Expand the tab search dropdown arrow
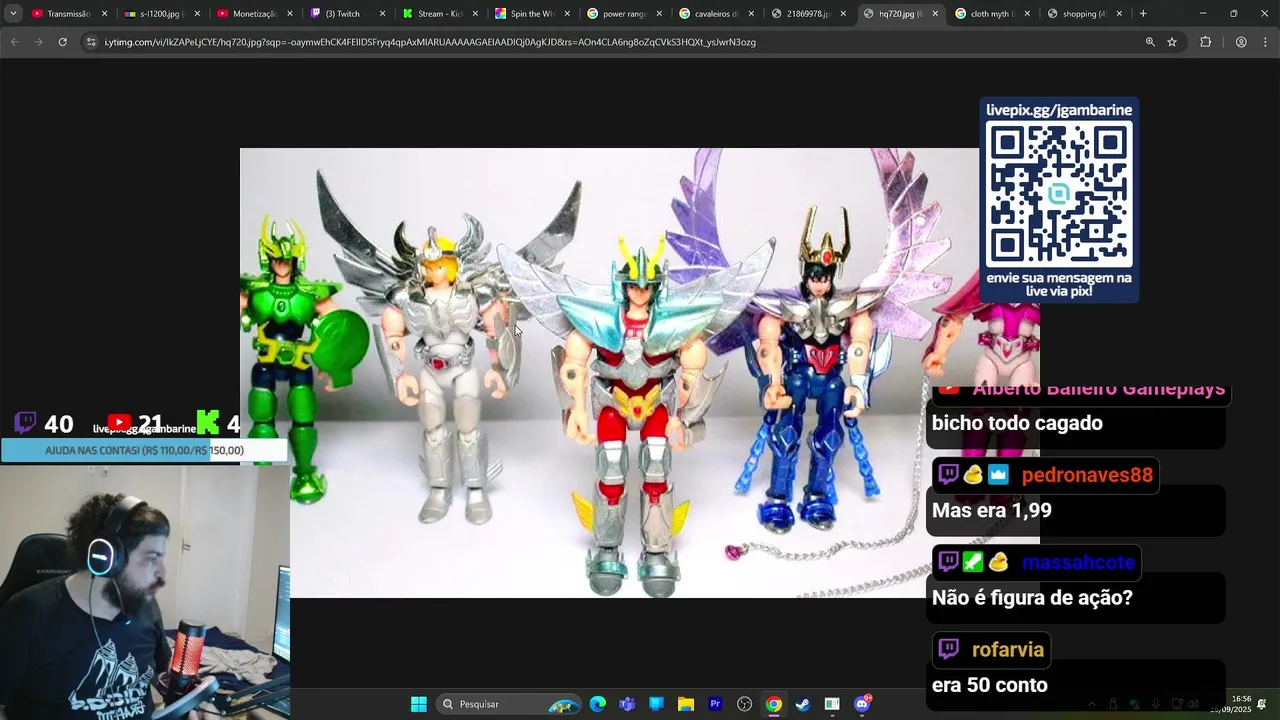The height and width of the screenshot is (720, 1280). pos(13,14)
